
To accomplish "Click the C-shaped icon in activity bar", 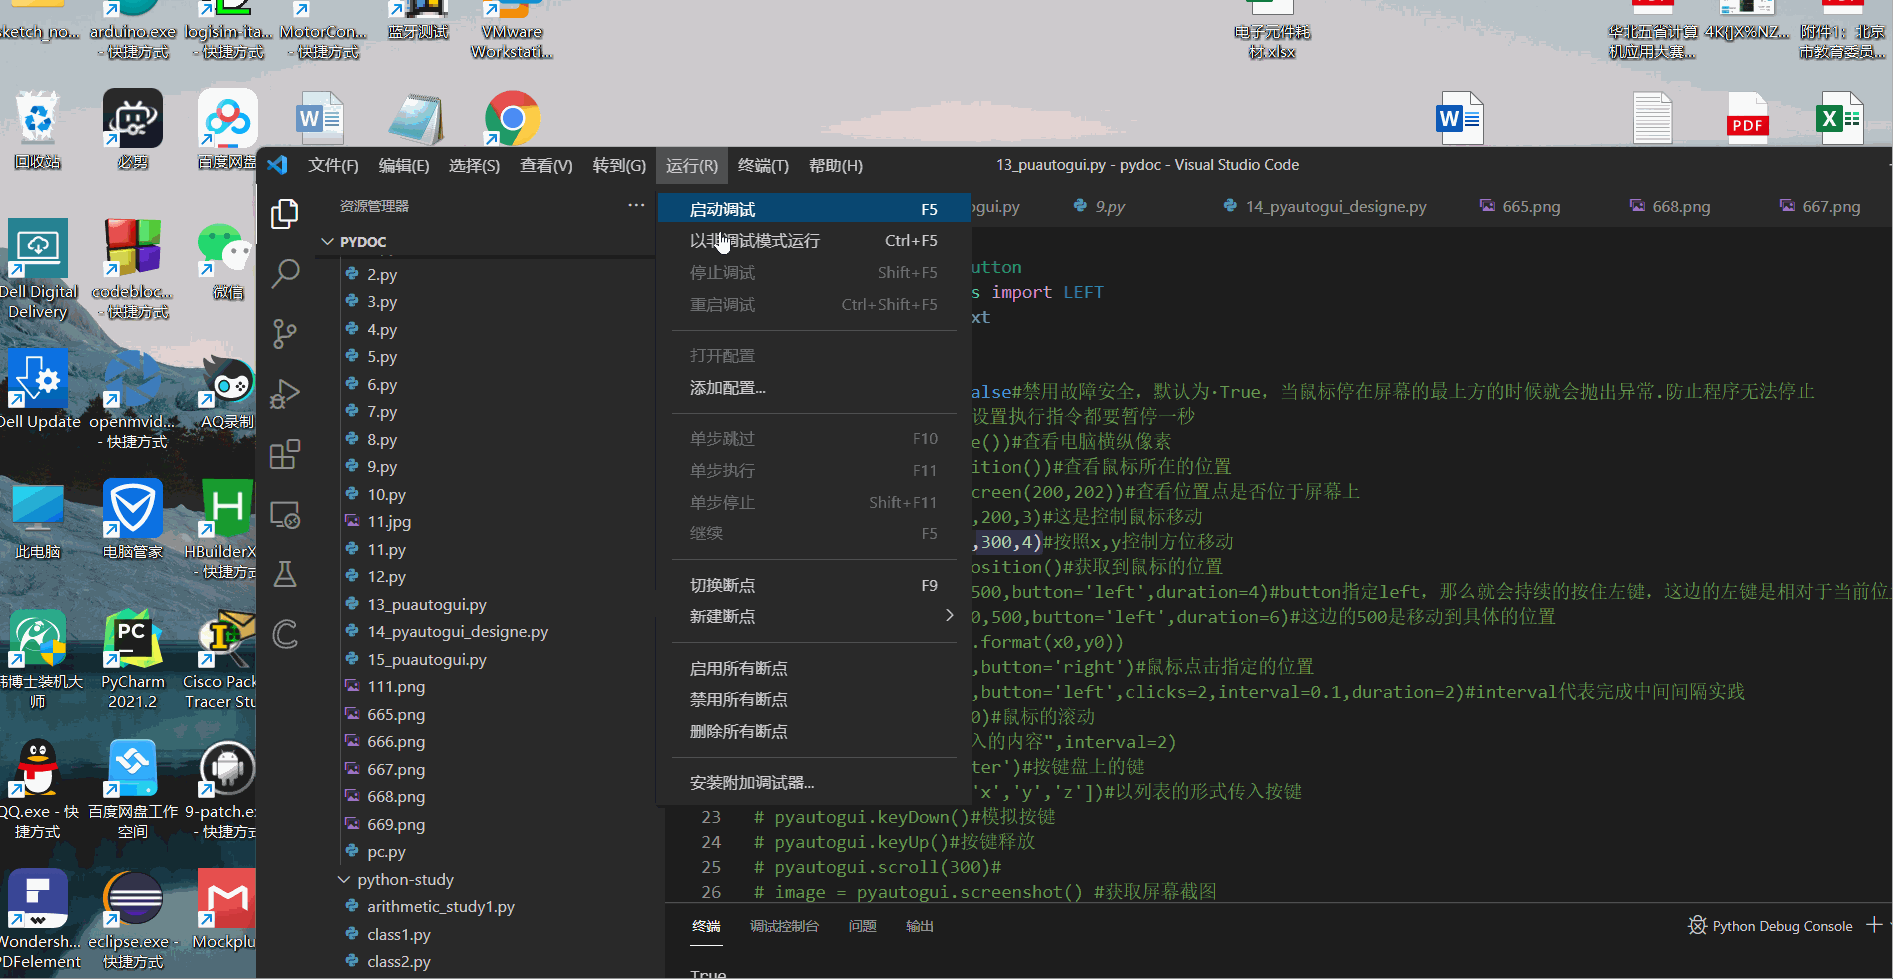I will [x=285, y=634].
